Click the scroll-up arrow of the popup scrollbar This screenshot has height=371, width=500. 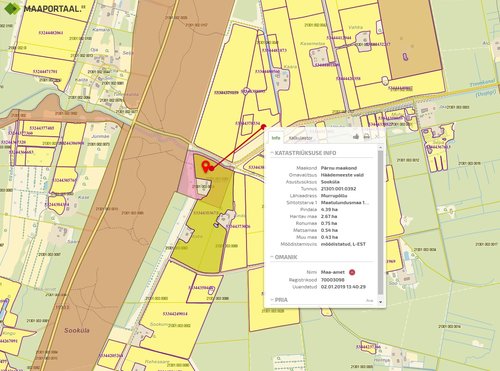[380, 147]
